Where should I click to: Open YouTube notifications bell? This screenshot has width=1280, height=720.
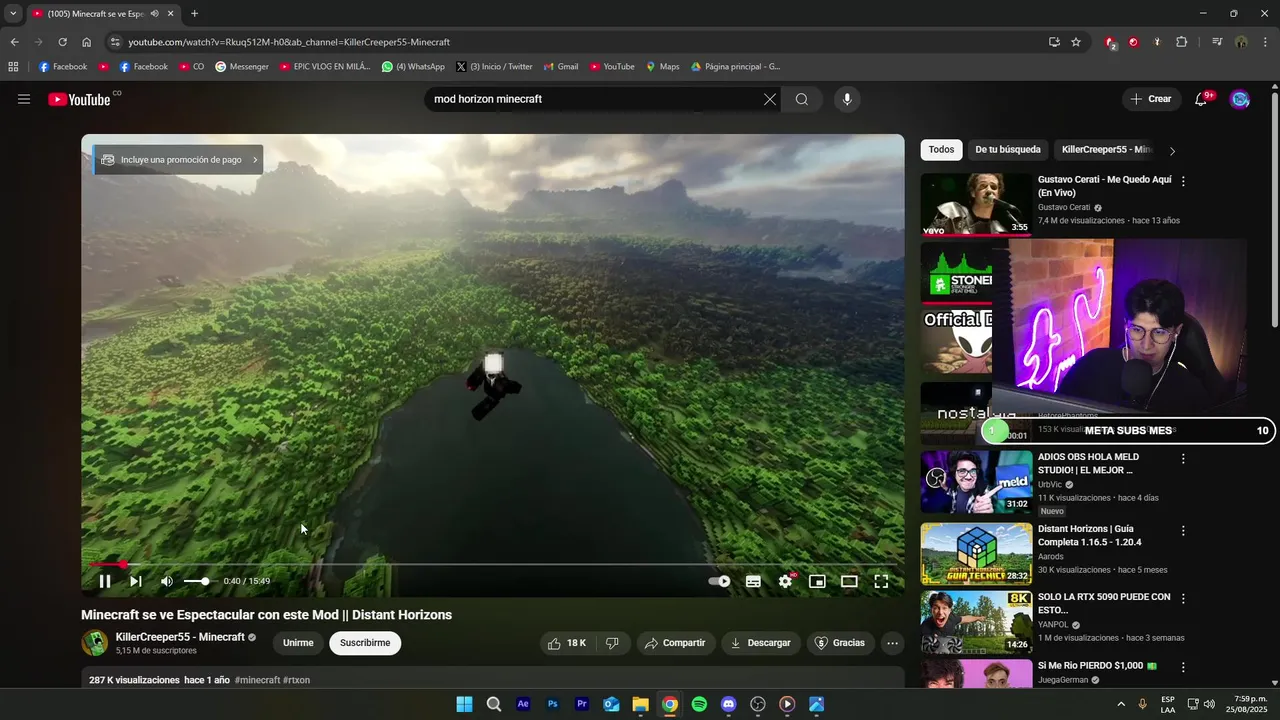coord(1202,99)
